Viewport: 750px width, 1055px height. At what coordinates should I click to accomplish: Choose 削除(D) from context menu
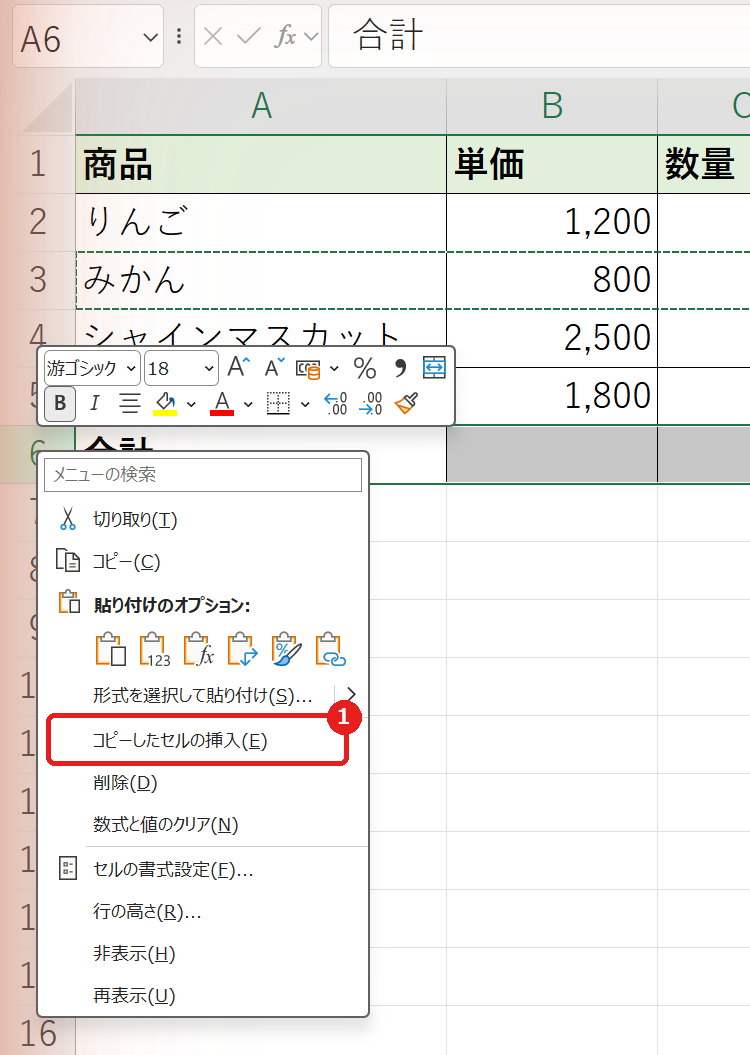tap(202, 783)
